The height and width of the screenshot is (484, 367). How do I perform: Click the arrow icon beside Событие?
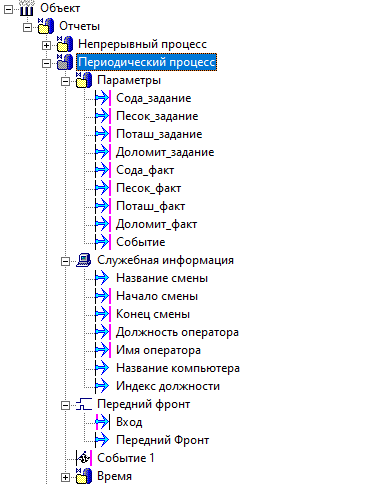tap(103, 242)
